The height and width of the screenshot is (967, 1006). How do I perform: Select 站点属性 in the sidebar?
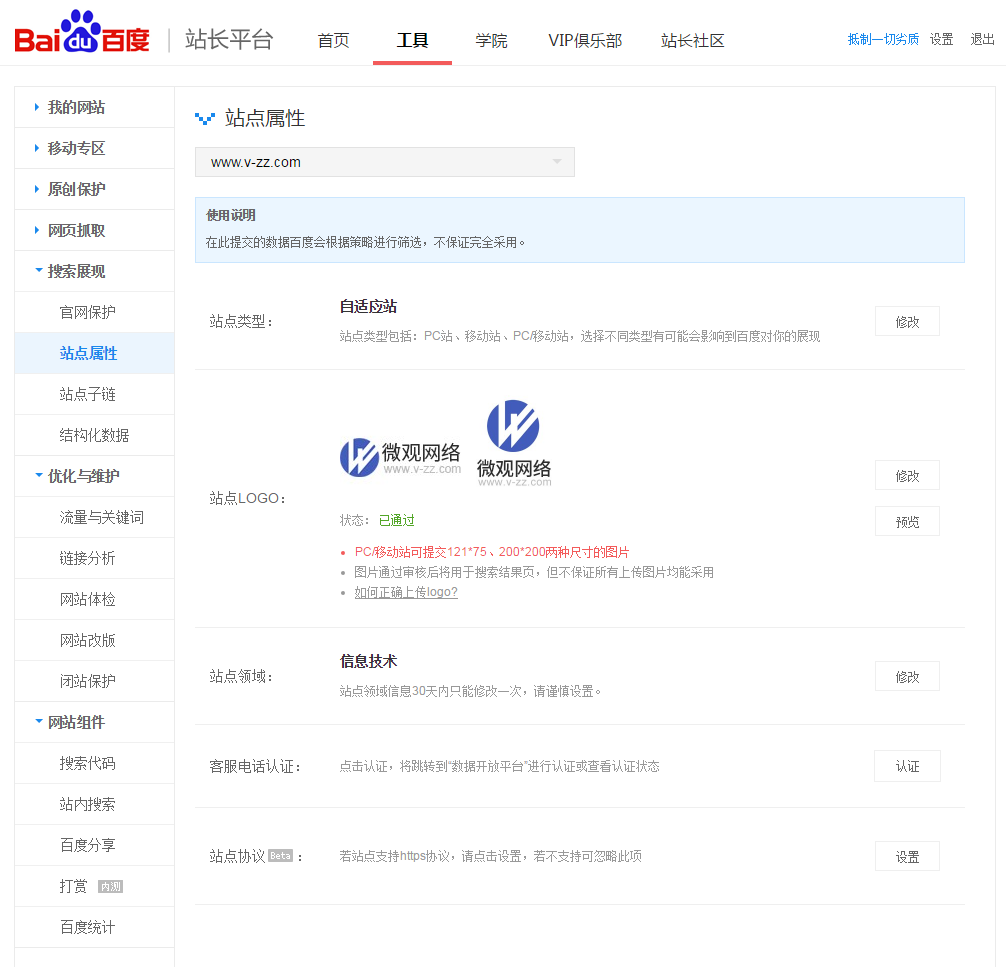(94, 354)
